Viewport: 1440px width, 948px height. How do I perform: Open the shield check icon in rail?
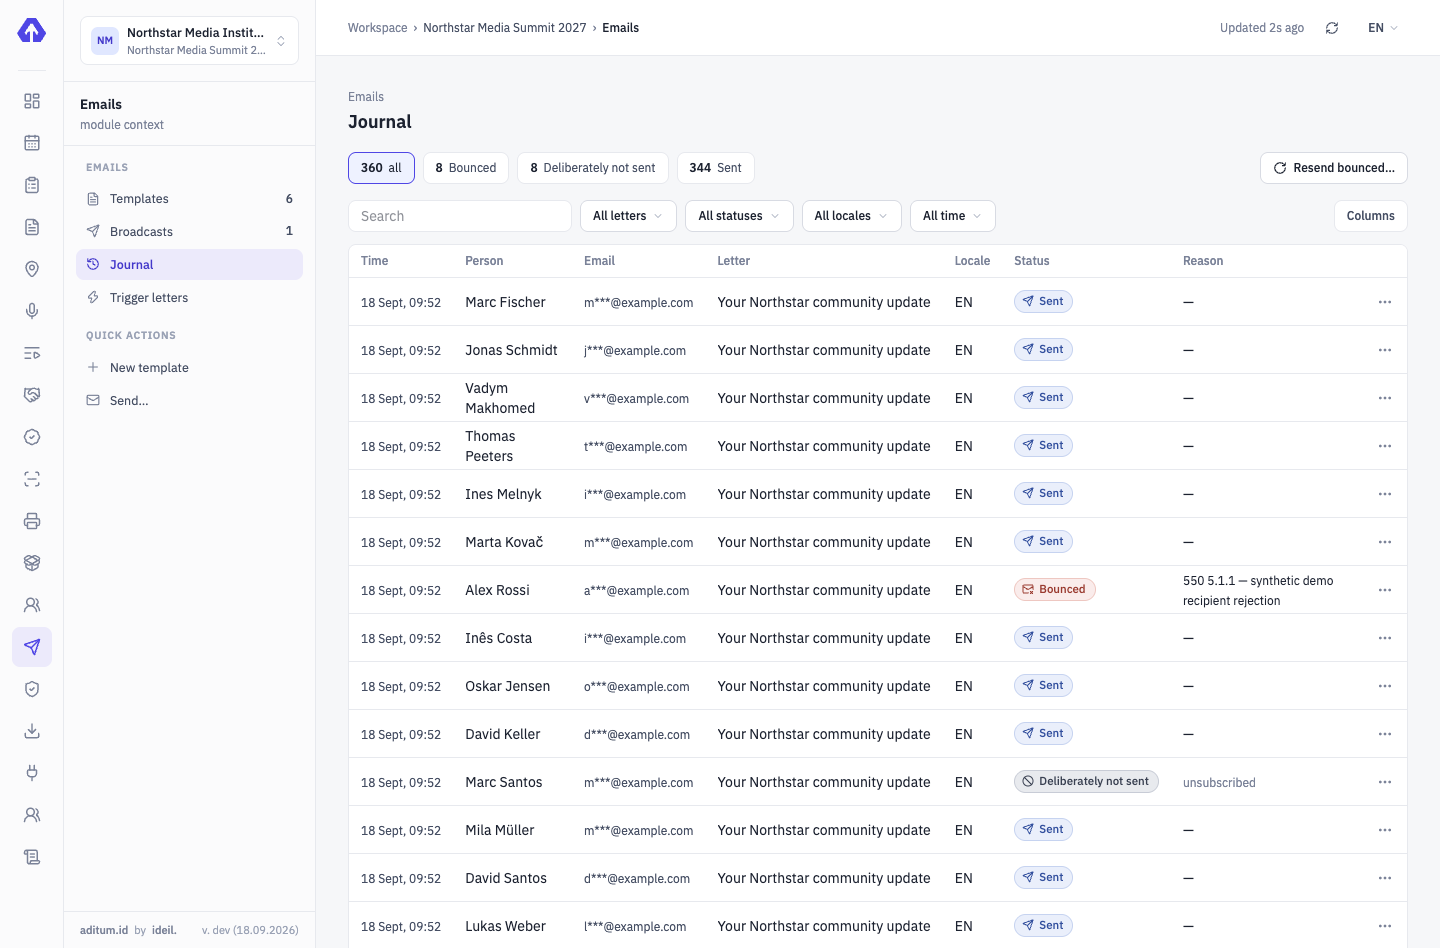click(32, 689)
